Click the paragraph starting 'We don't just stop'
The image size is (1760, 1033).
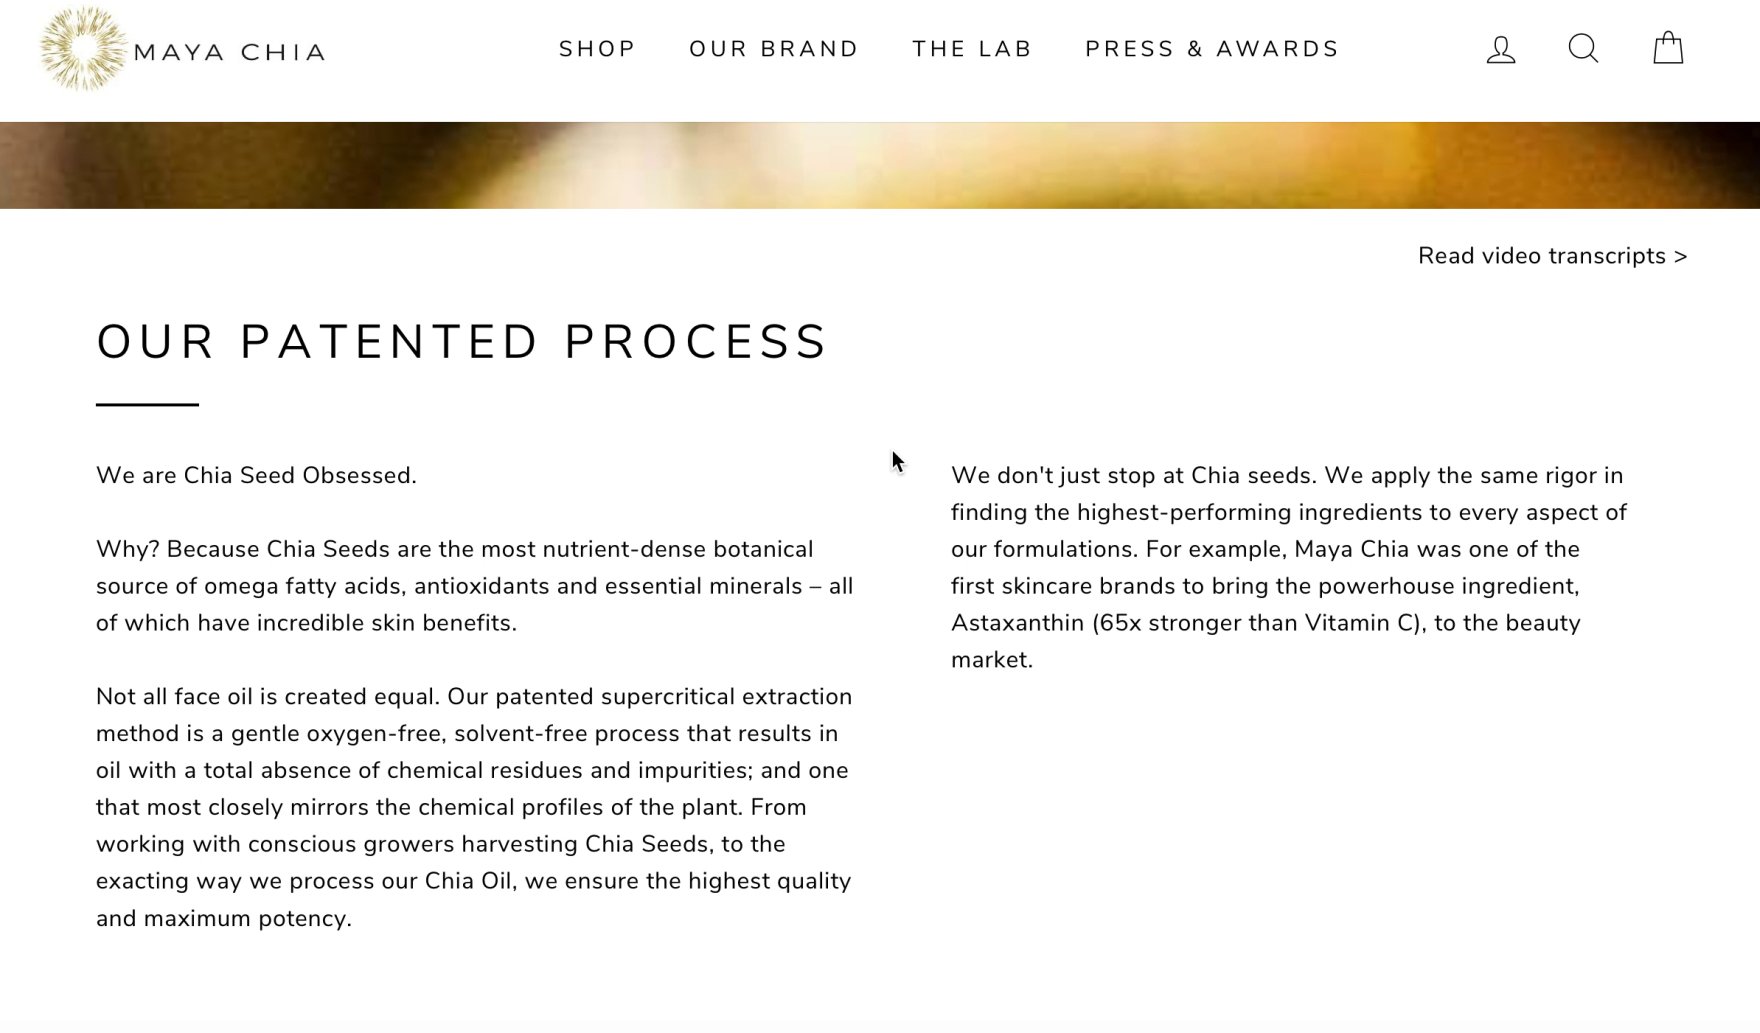(x=1288, y=567)
